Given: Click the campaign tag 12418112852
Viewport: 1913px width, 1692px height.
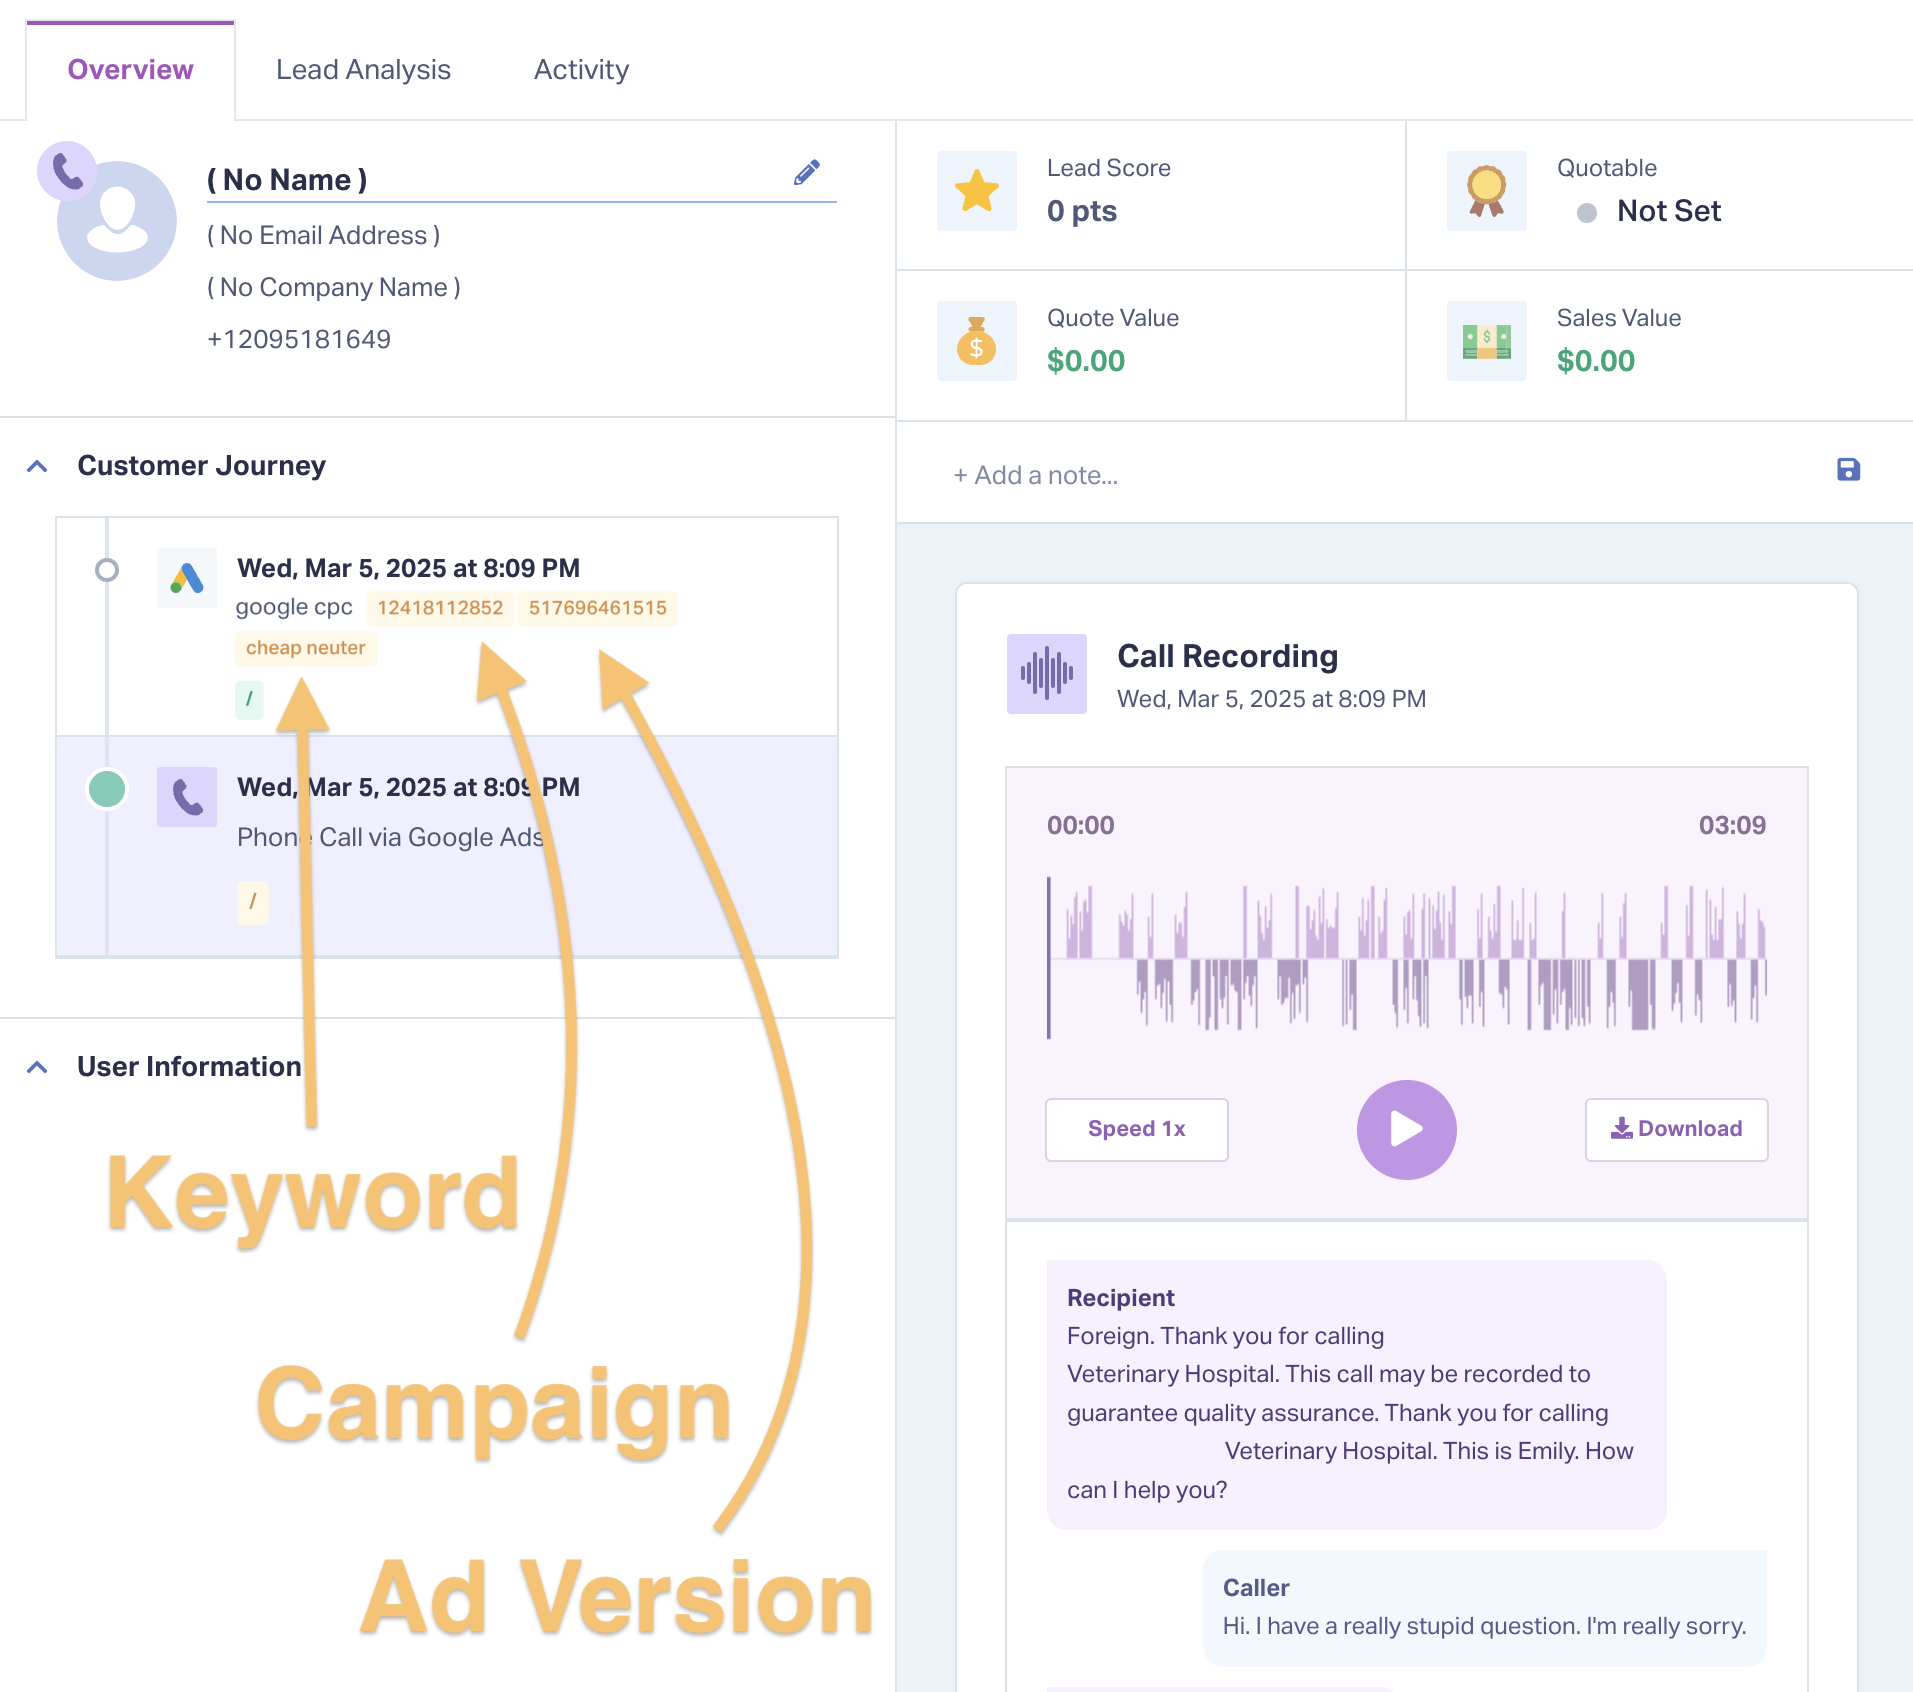Looking at the screenshot, I should 440,608.
